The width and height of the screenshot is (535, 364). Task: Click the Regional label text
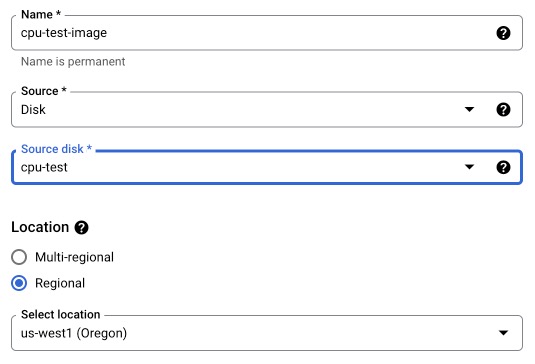coord(60,283)
